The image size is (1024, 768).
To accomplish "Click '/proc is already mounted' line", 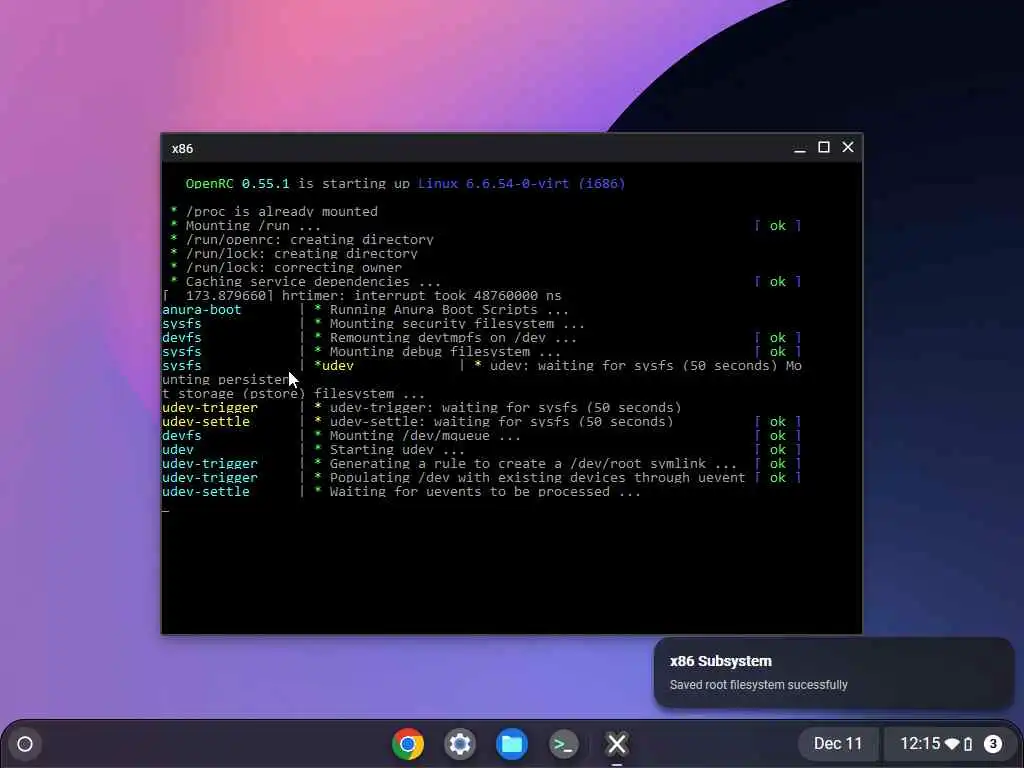I will pyautogui.click(x=281, y=212).
